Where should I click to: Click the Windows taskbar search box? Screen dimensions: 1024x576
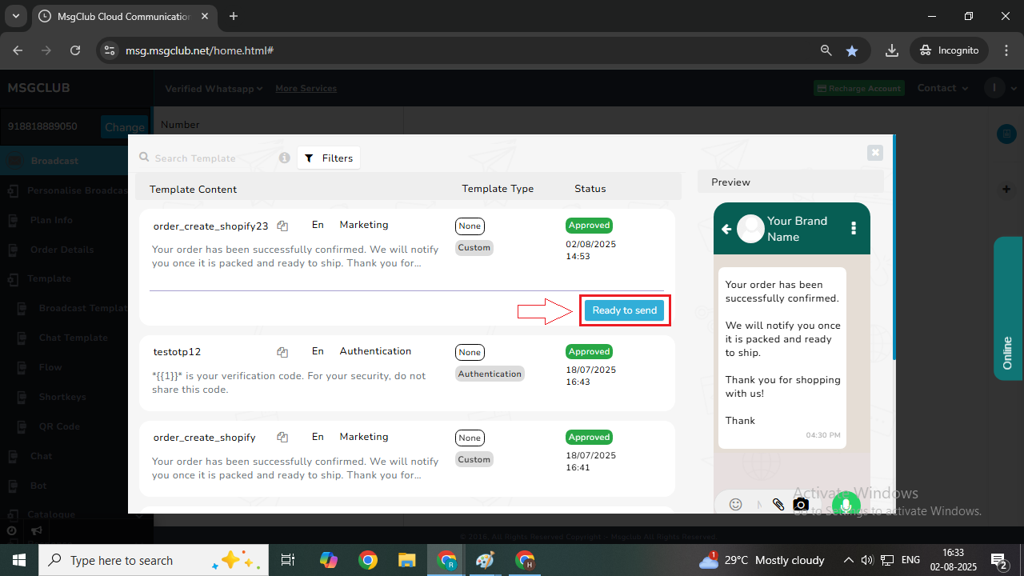tap(153, 560)
